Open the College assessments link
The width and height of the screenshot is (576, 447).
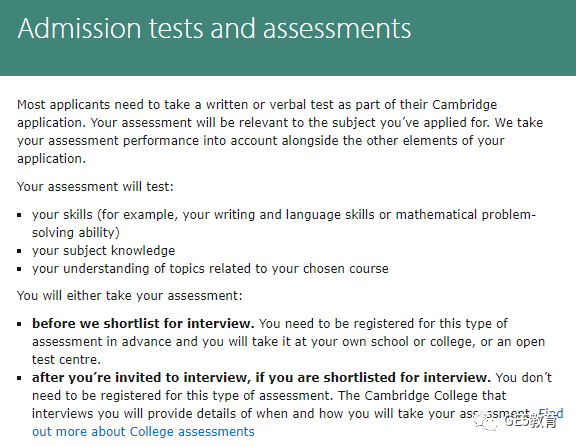tap(143, 431)
